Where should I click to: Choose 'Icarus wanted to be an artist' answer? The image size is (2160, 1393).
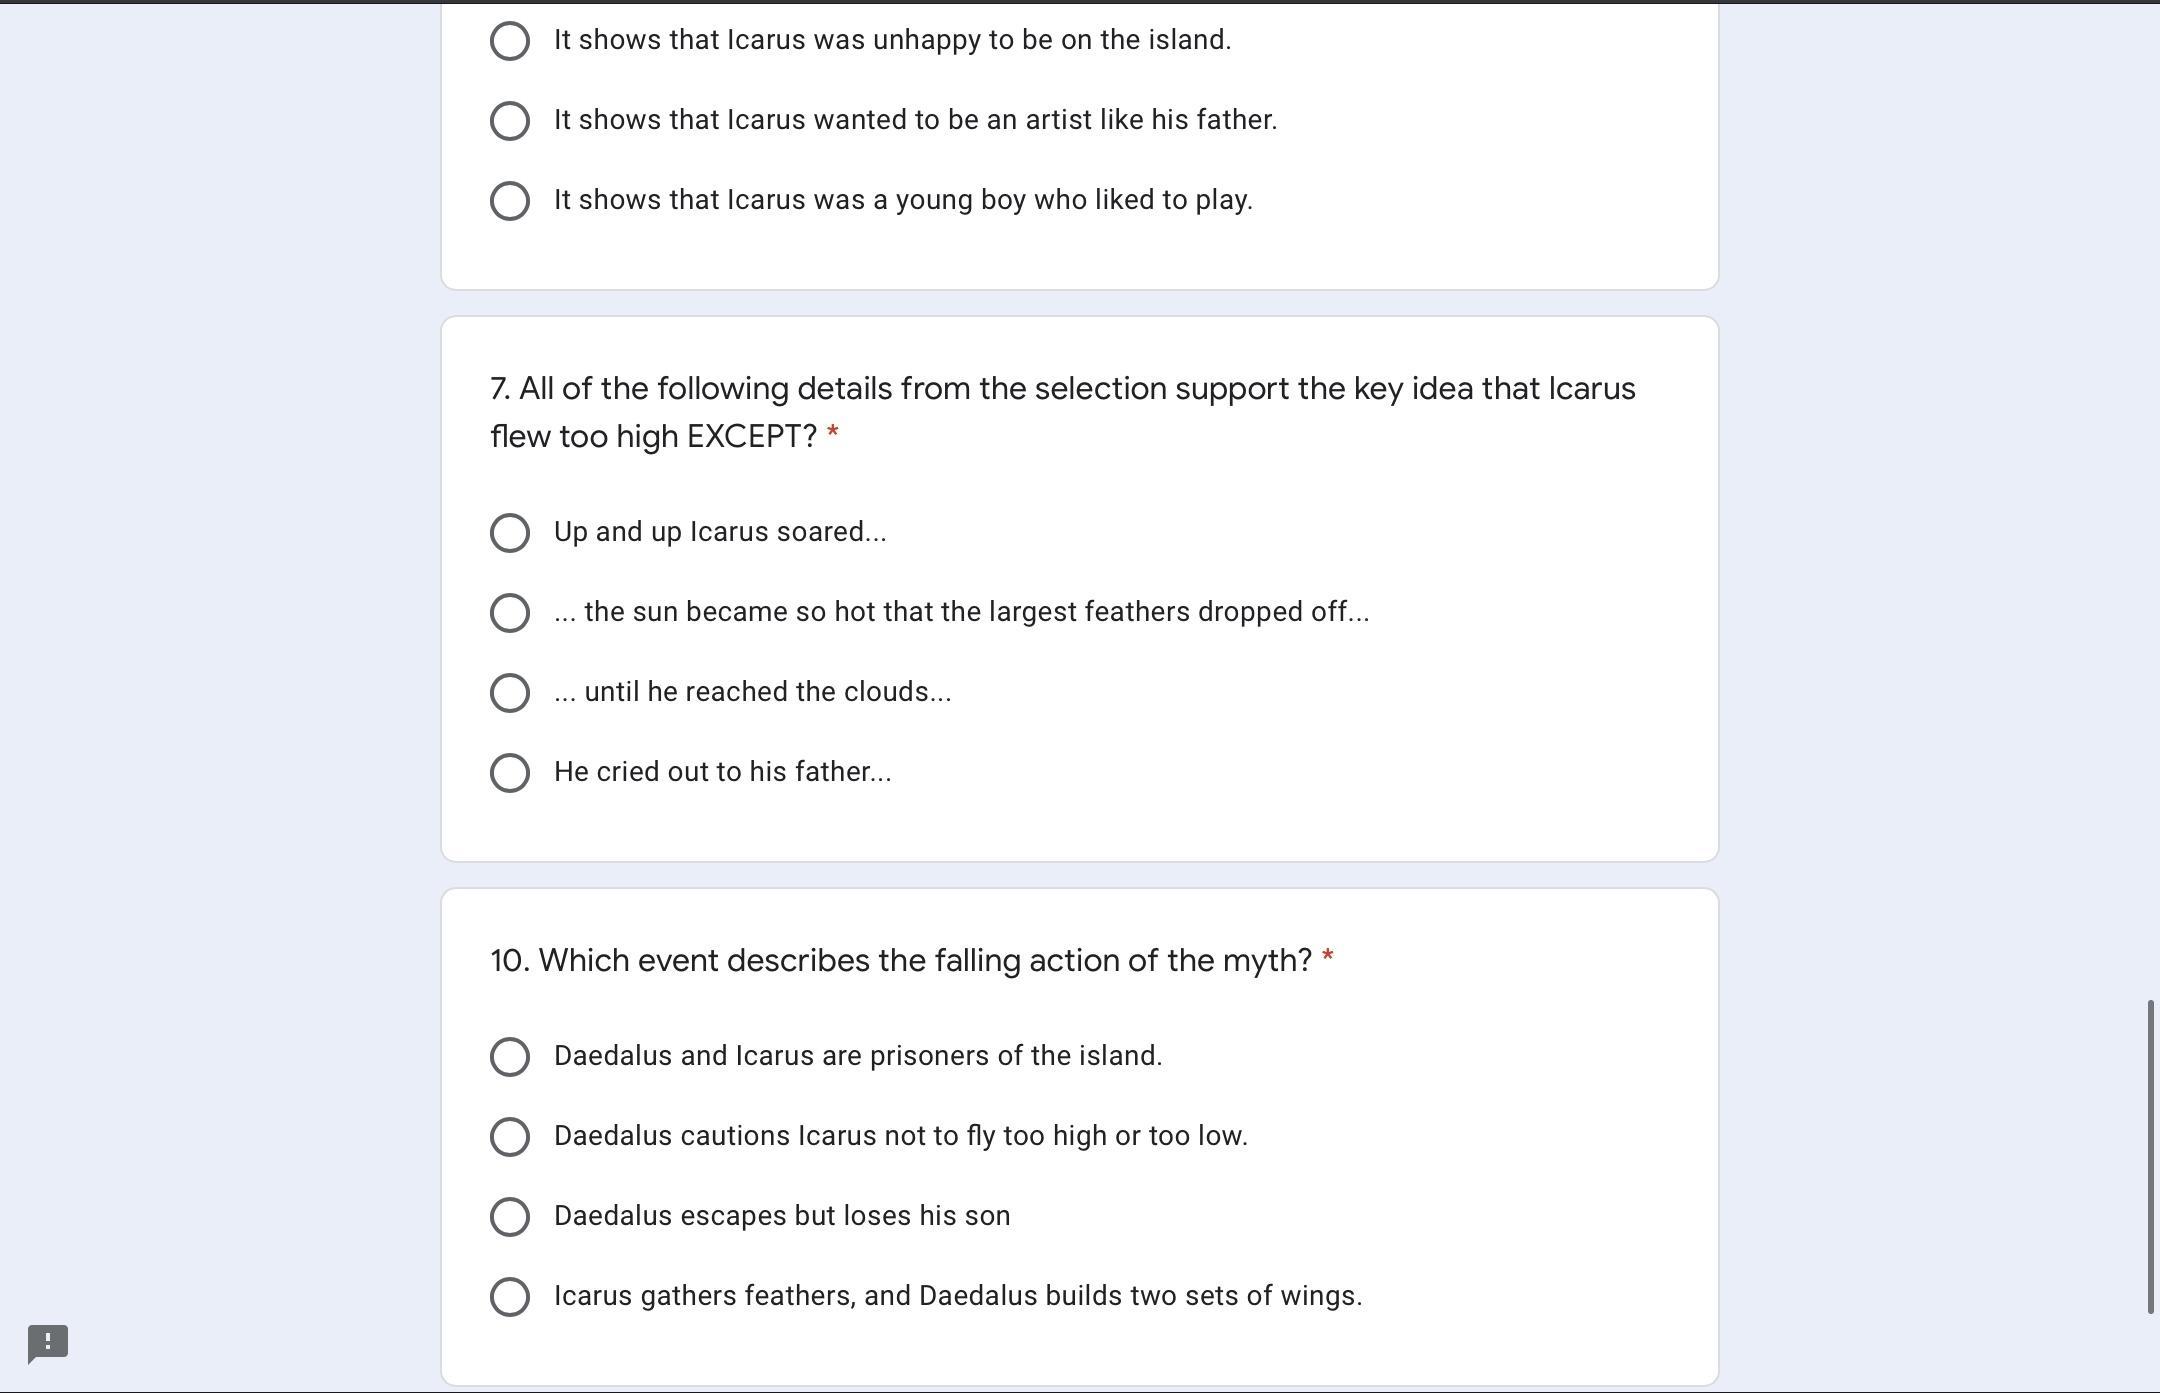pyautogui.click(x=510, y=121)
